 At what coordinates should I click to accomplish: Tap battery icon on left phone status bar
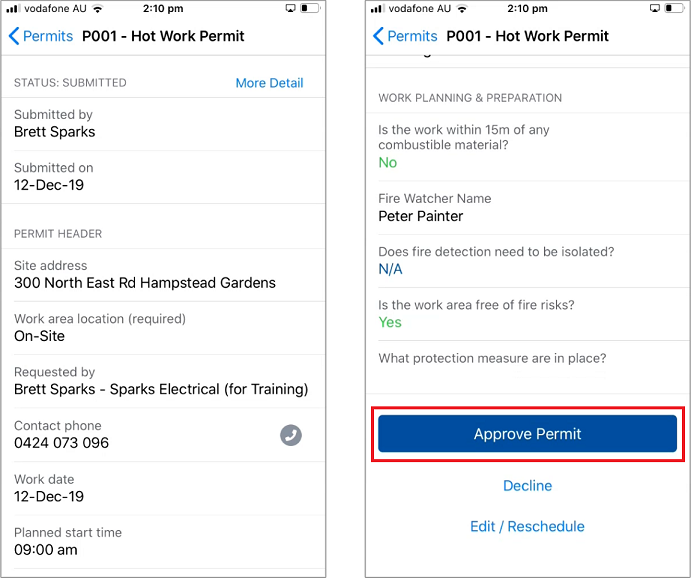[310, 8]
